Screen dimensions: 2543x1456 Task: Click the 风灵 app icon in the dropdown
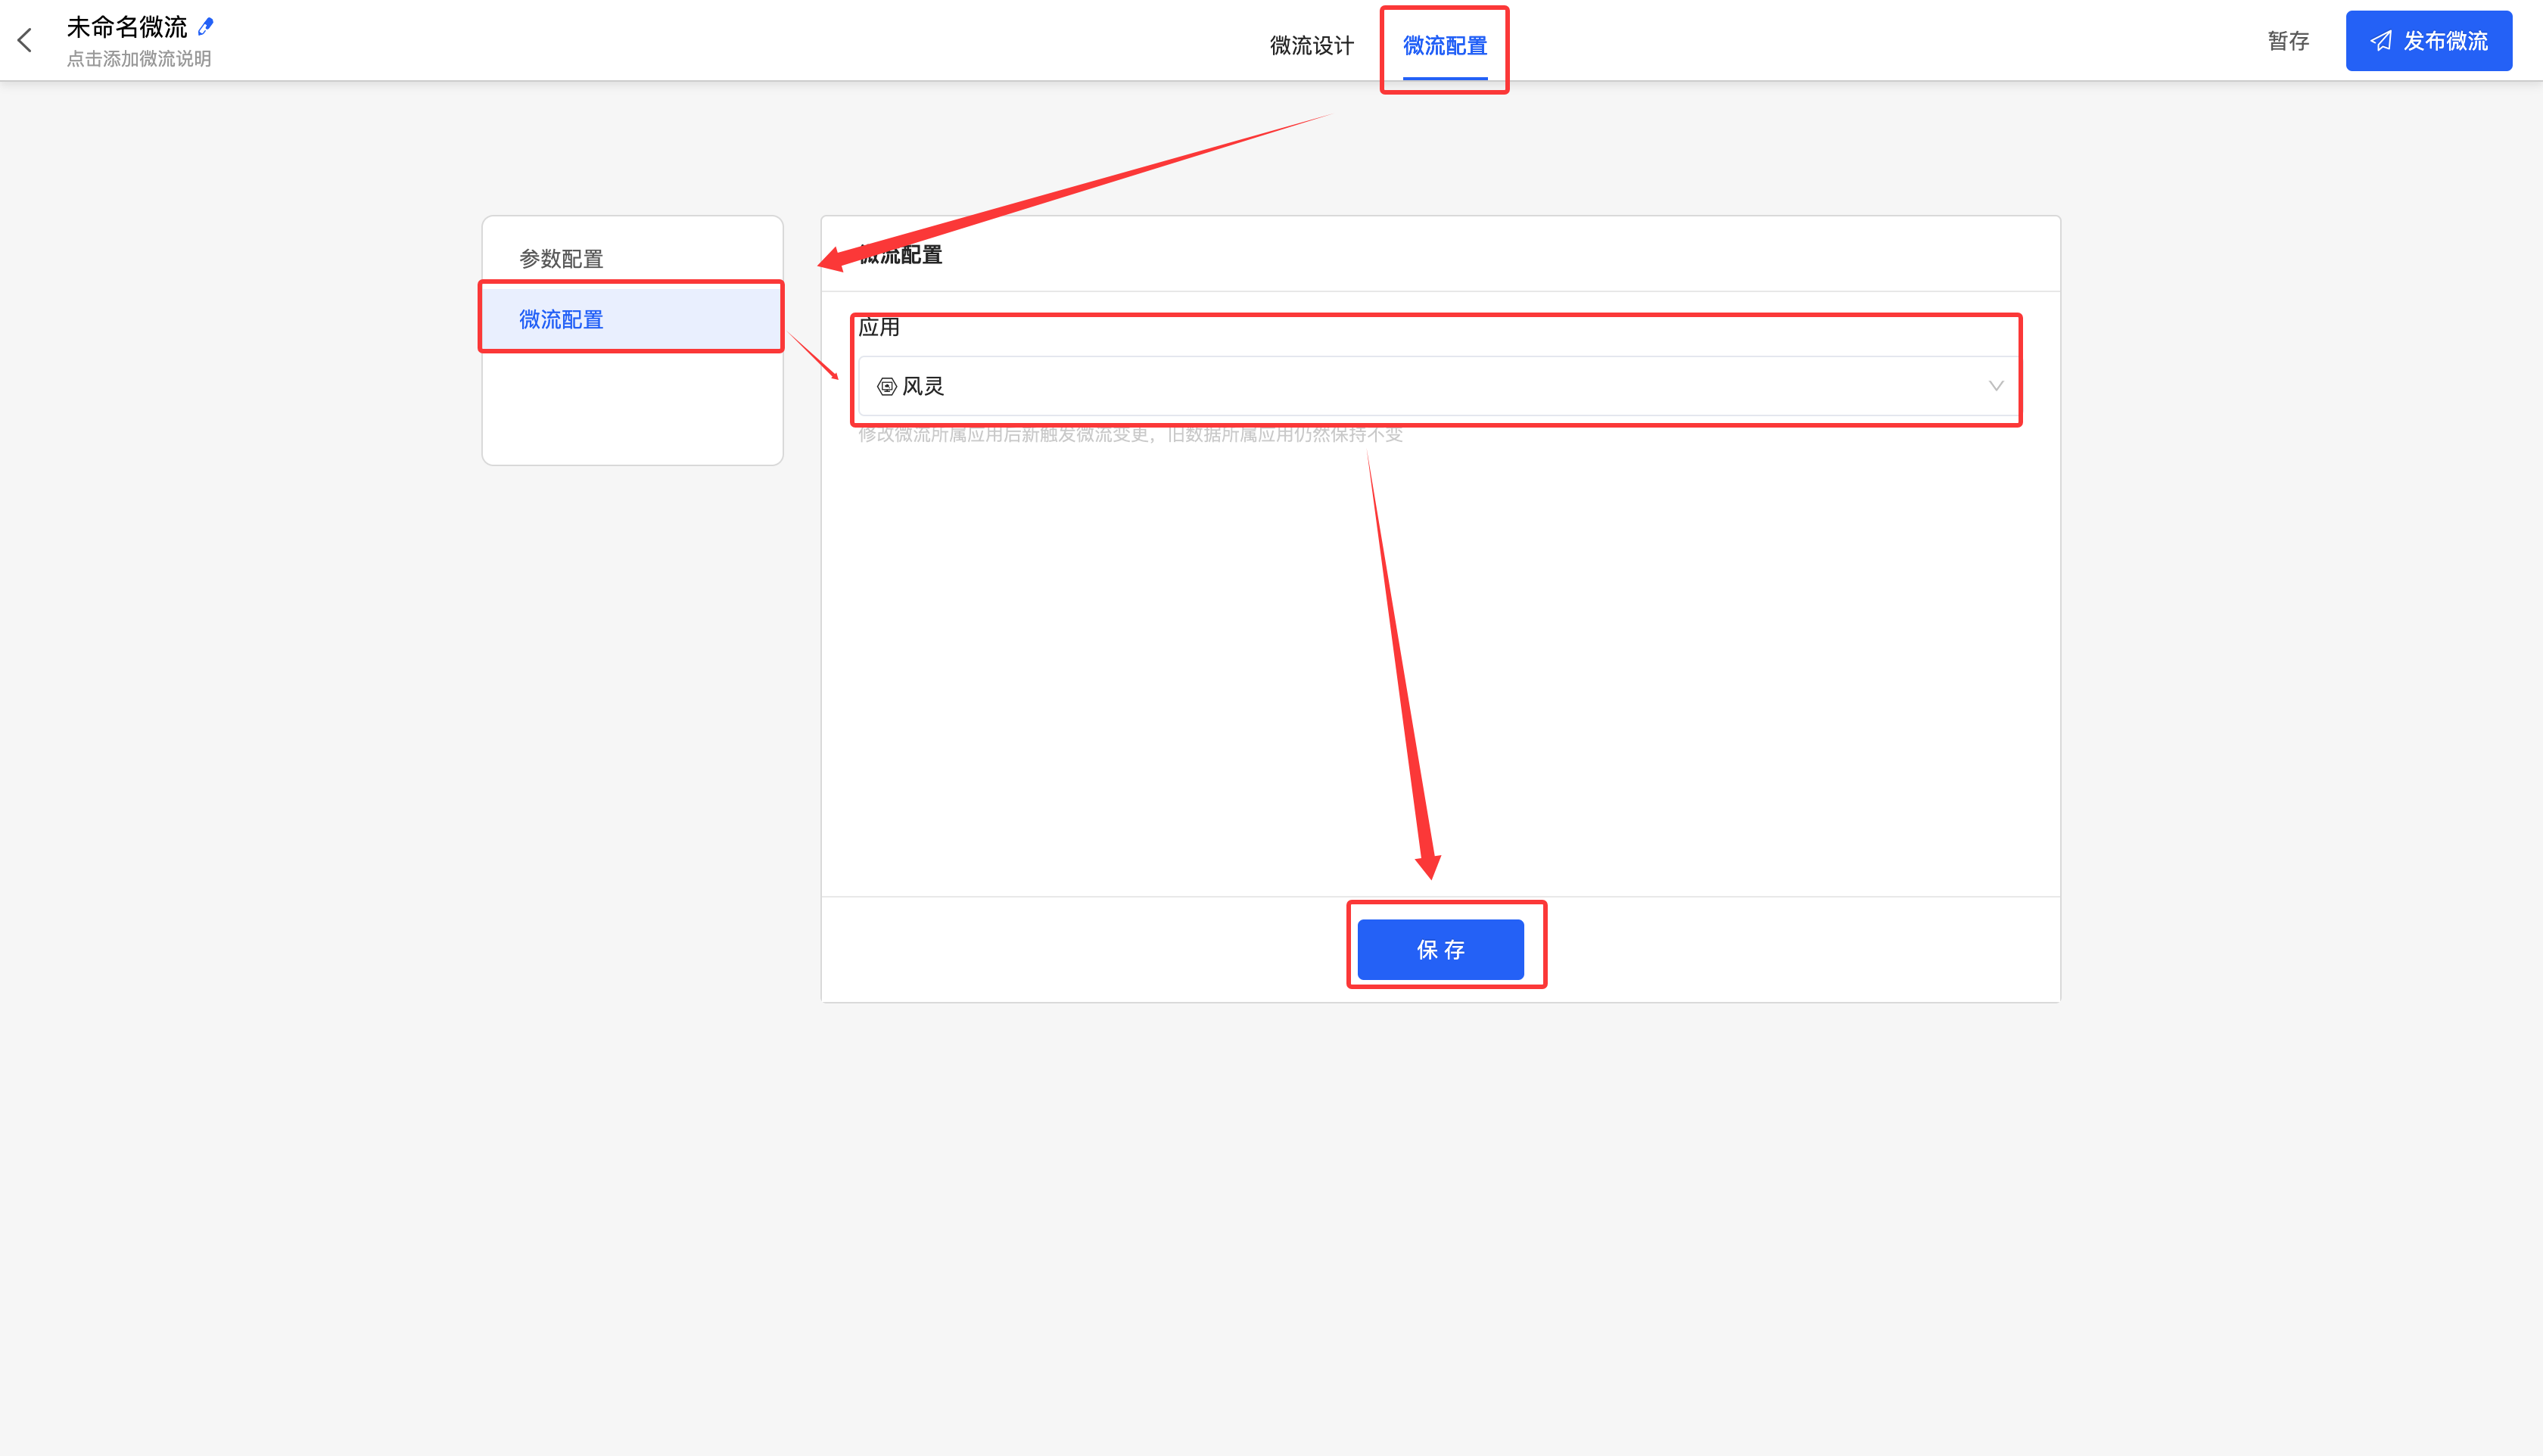(886, 386)
